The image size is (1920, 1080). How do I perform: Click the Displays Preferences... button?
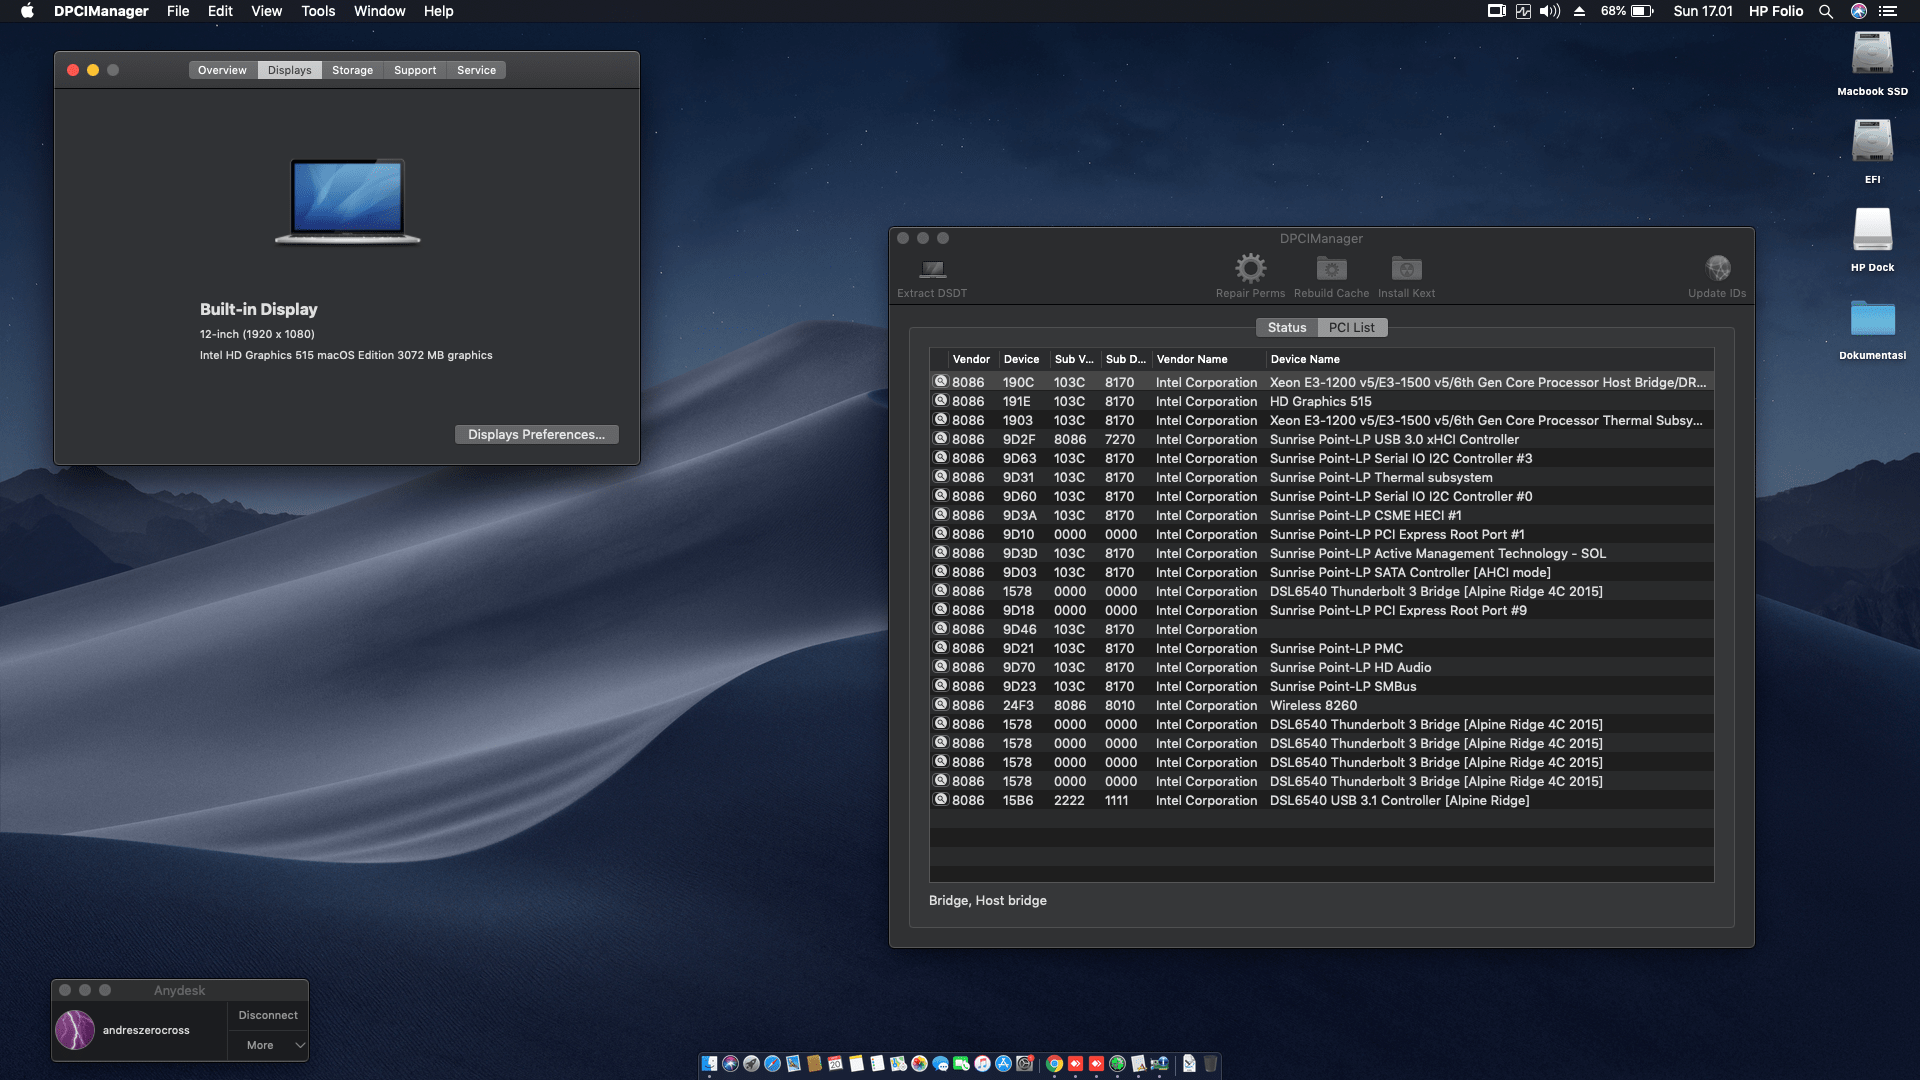click(536, 434)
